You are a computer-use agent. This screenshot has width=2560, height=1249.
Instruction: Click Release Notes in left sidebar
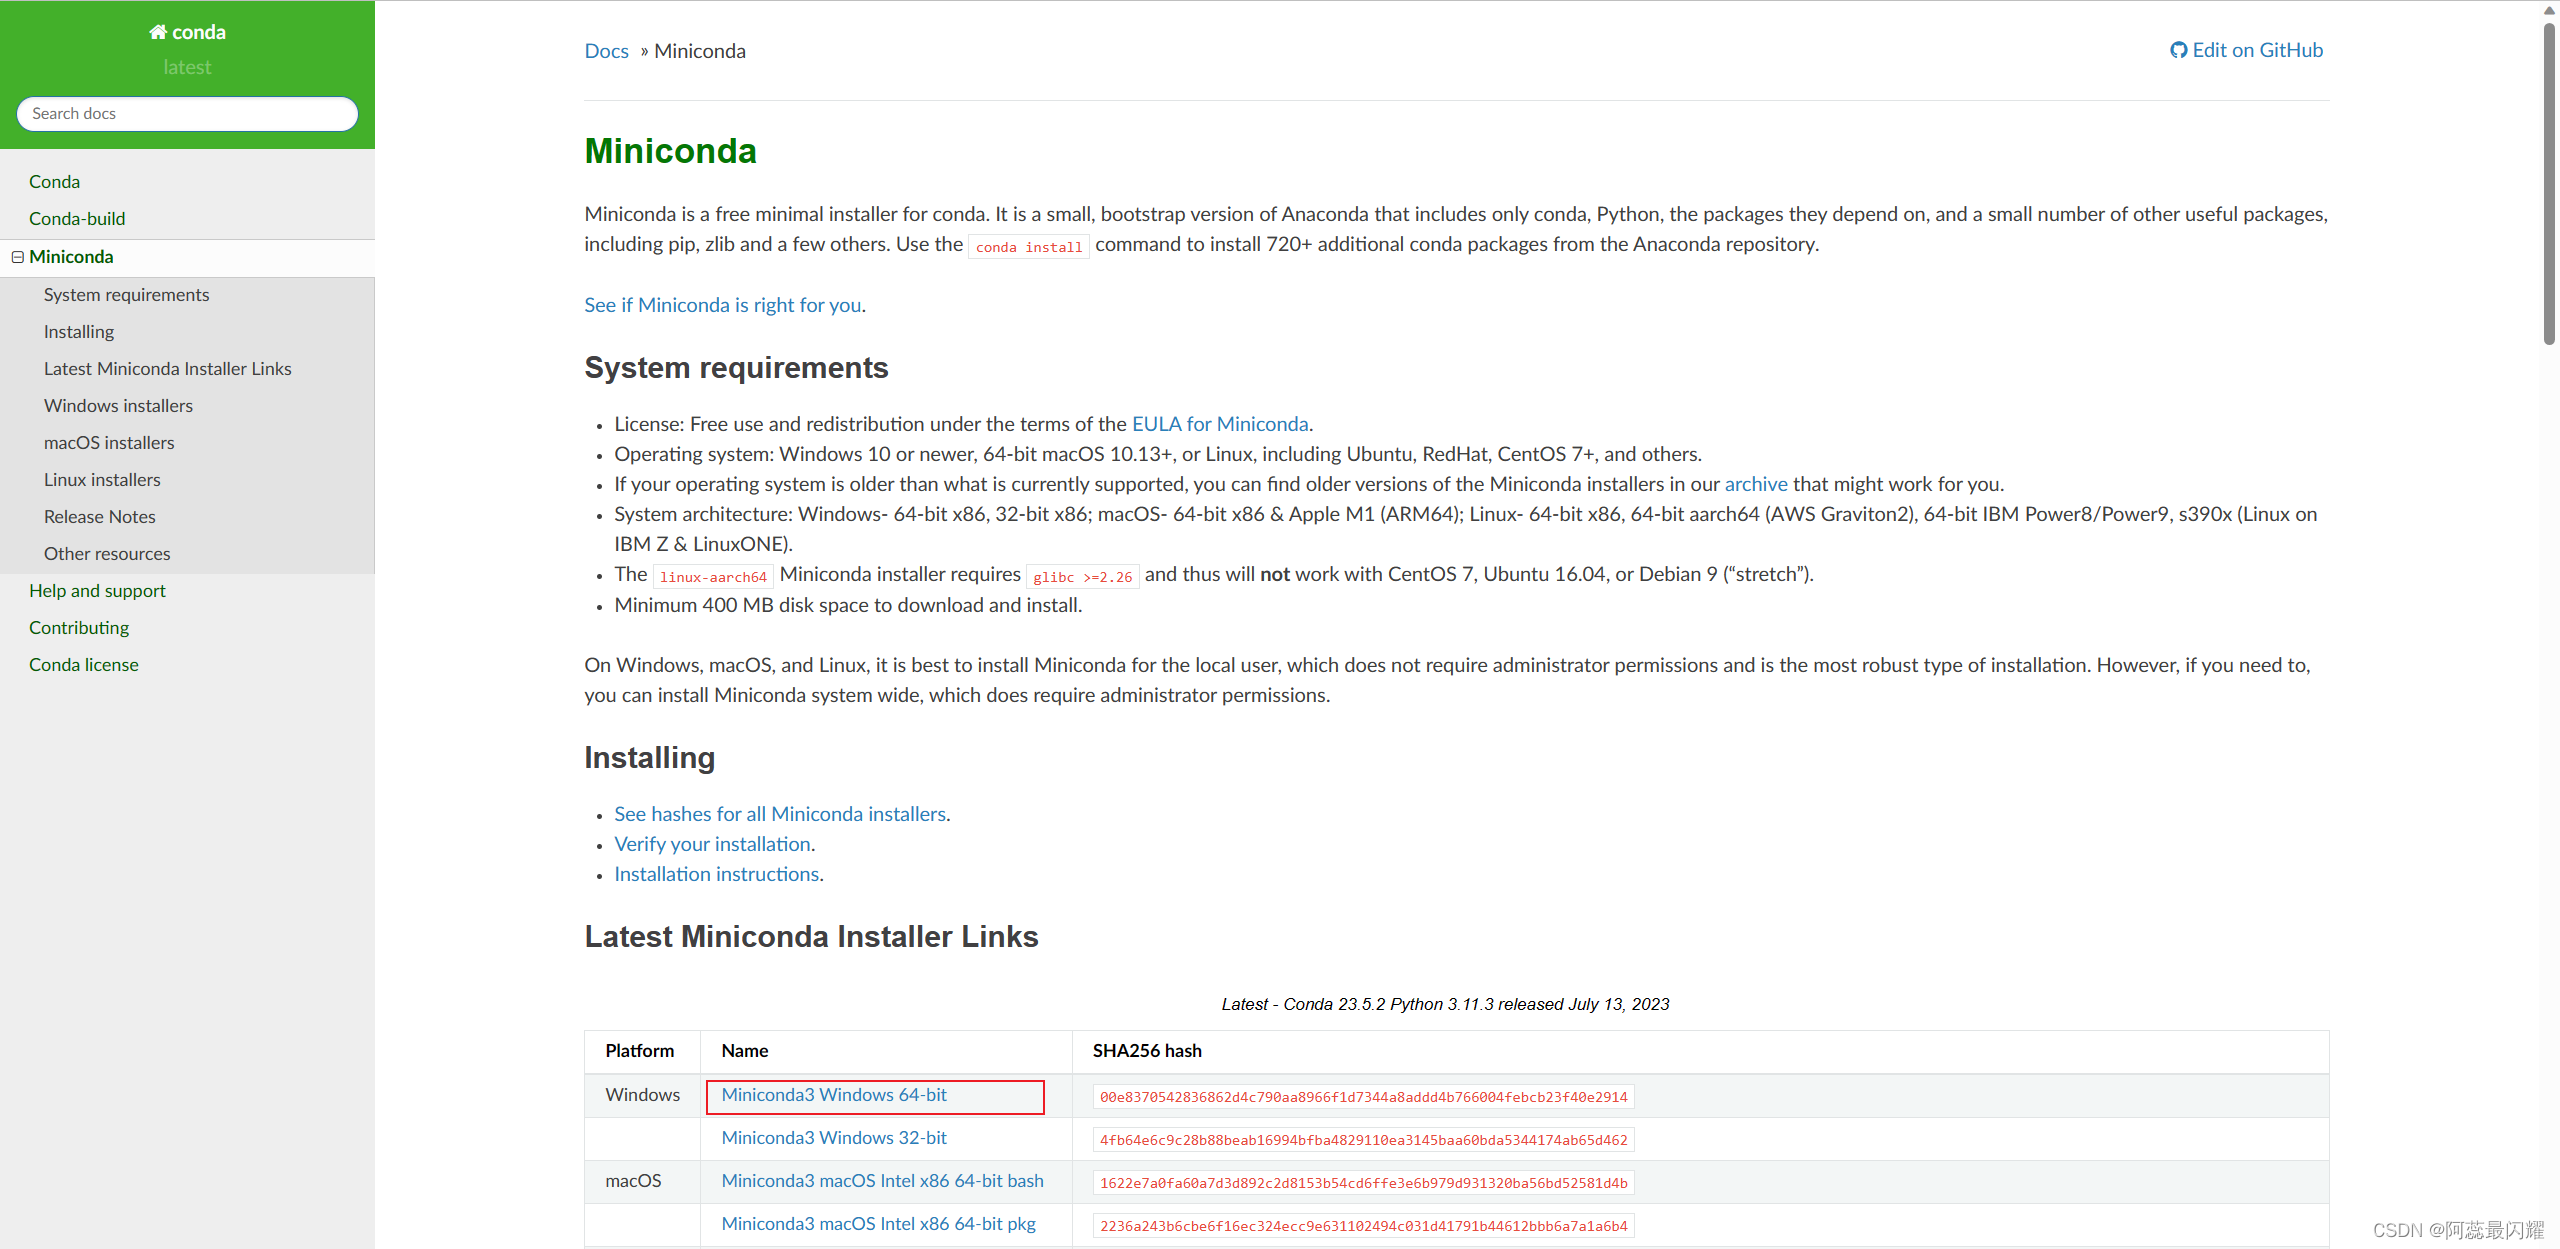click(100, 516)
